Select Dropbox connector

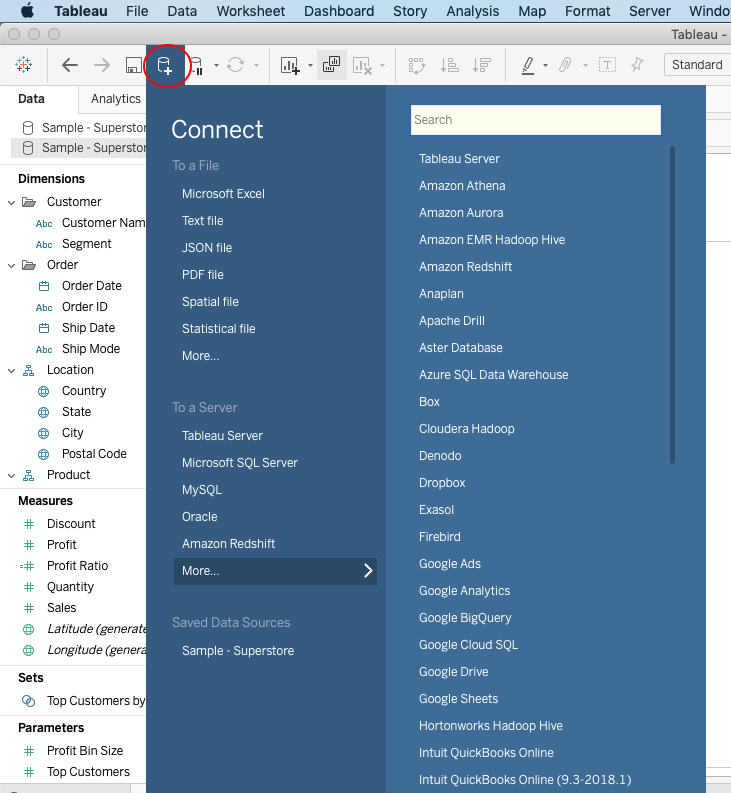(442, 483)
